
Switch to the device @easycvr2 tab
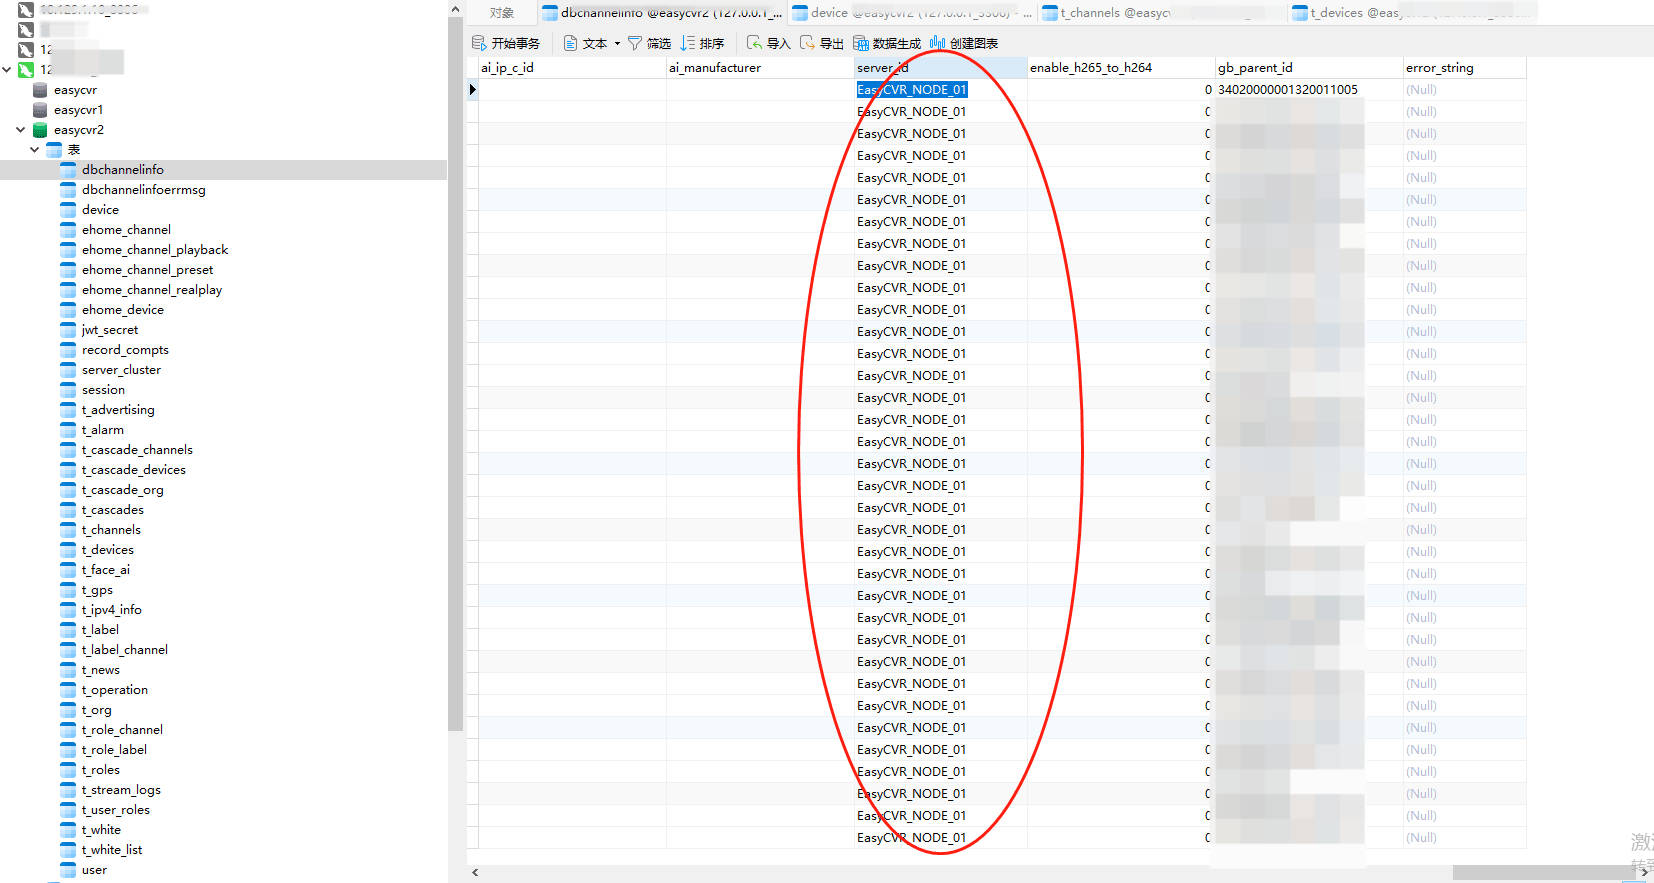912,13
